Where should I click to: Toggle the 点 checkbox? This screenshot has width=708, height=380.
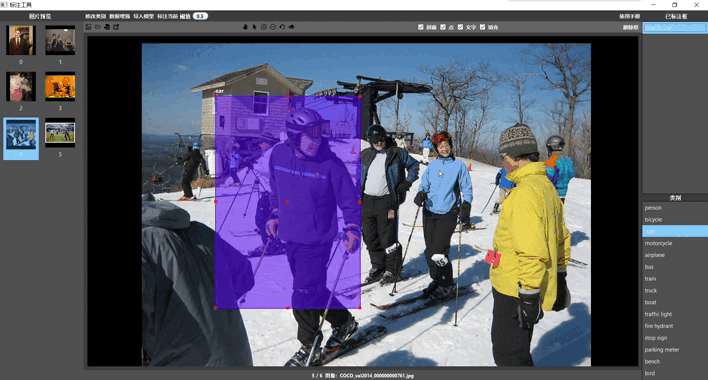(443, 27)
